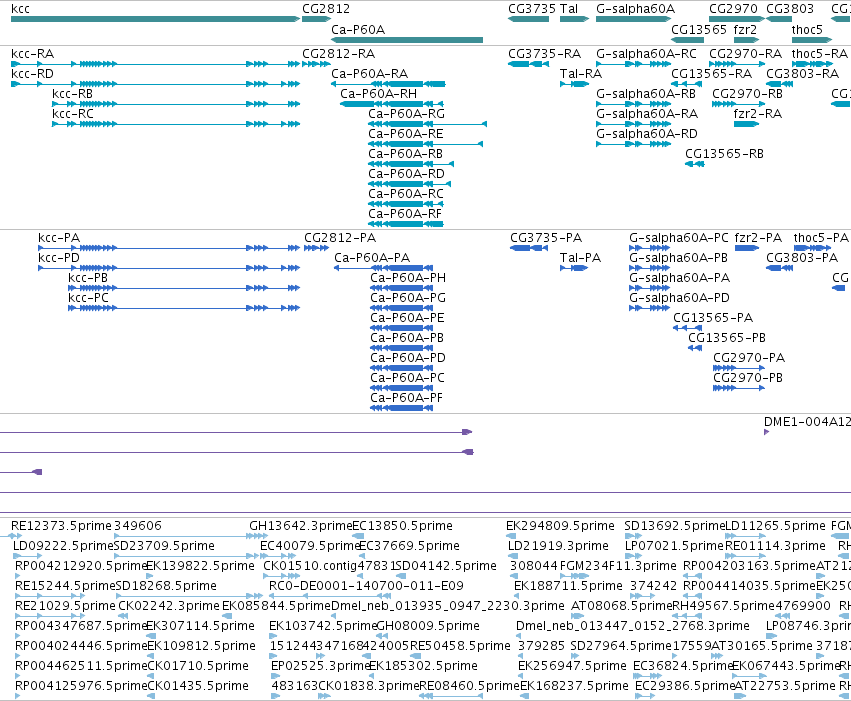
Task: Open transcript Ca-P60A-RH
Action: tap(379, 94)
